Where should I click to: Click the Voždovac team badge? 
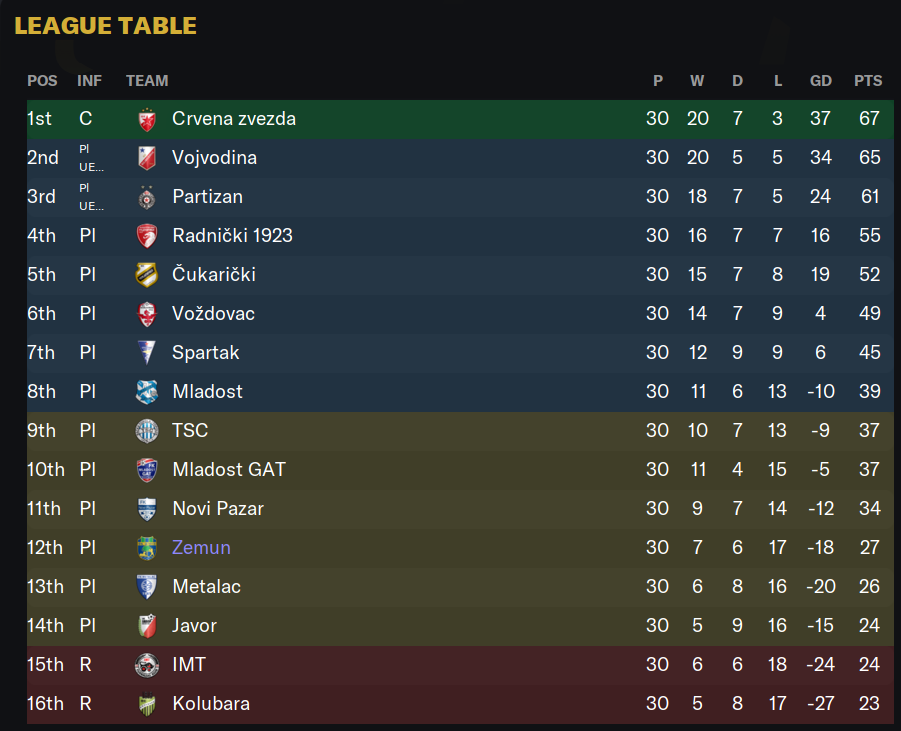coord(147,314)
